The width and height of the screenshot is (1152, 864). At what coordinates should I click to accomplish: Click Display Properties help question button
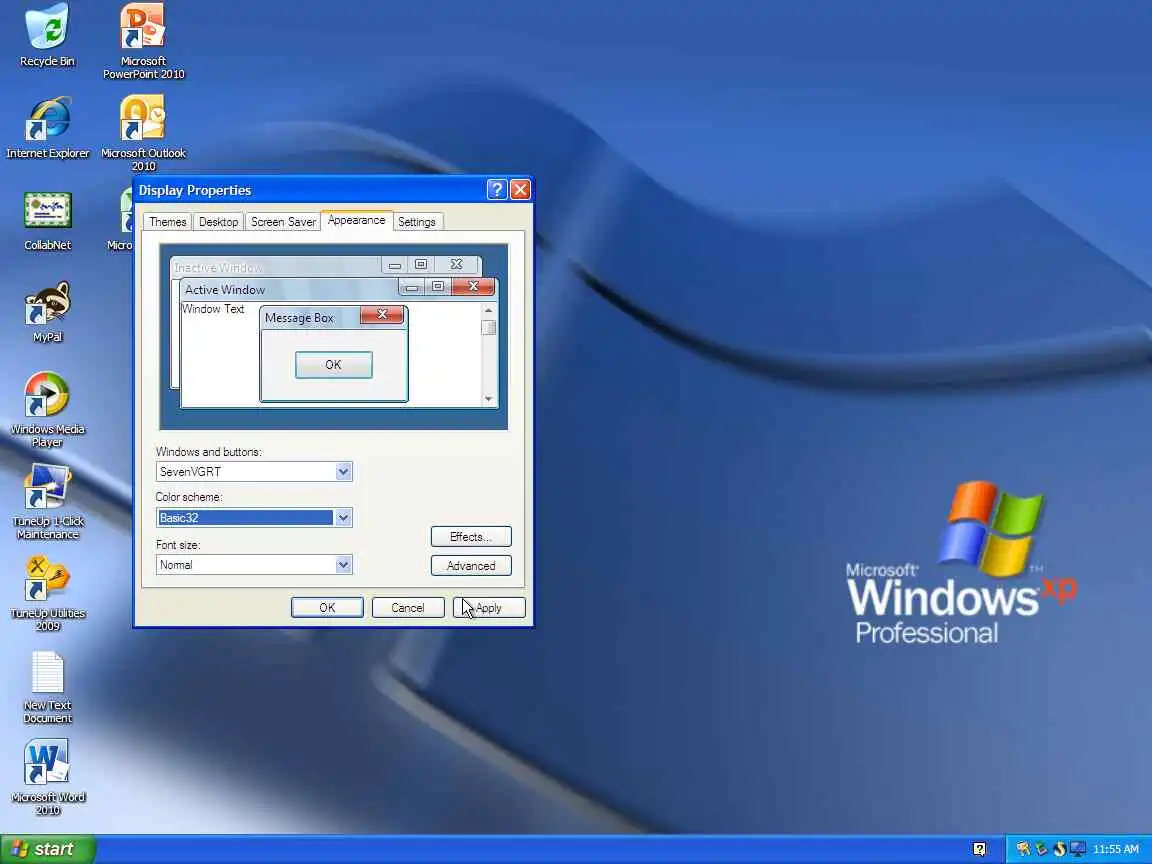pos(497,190)
